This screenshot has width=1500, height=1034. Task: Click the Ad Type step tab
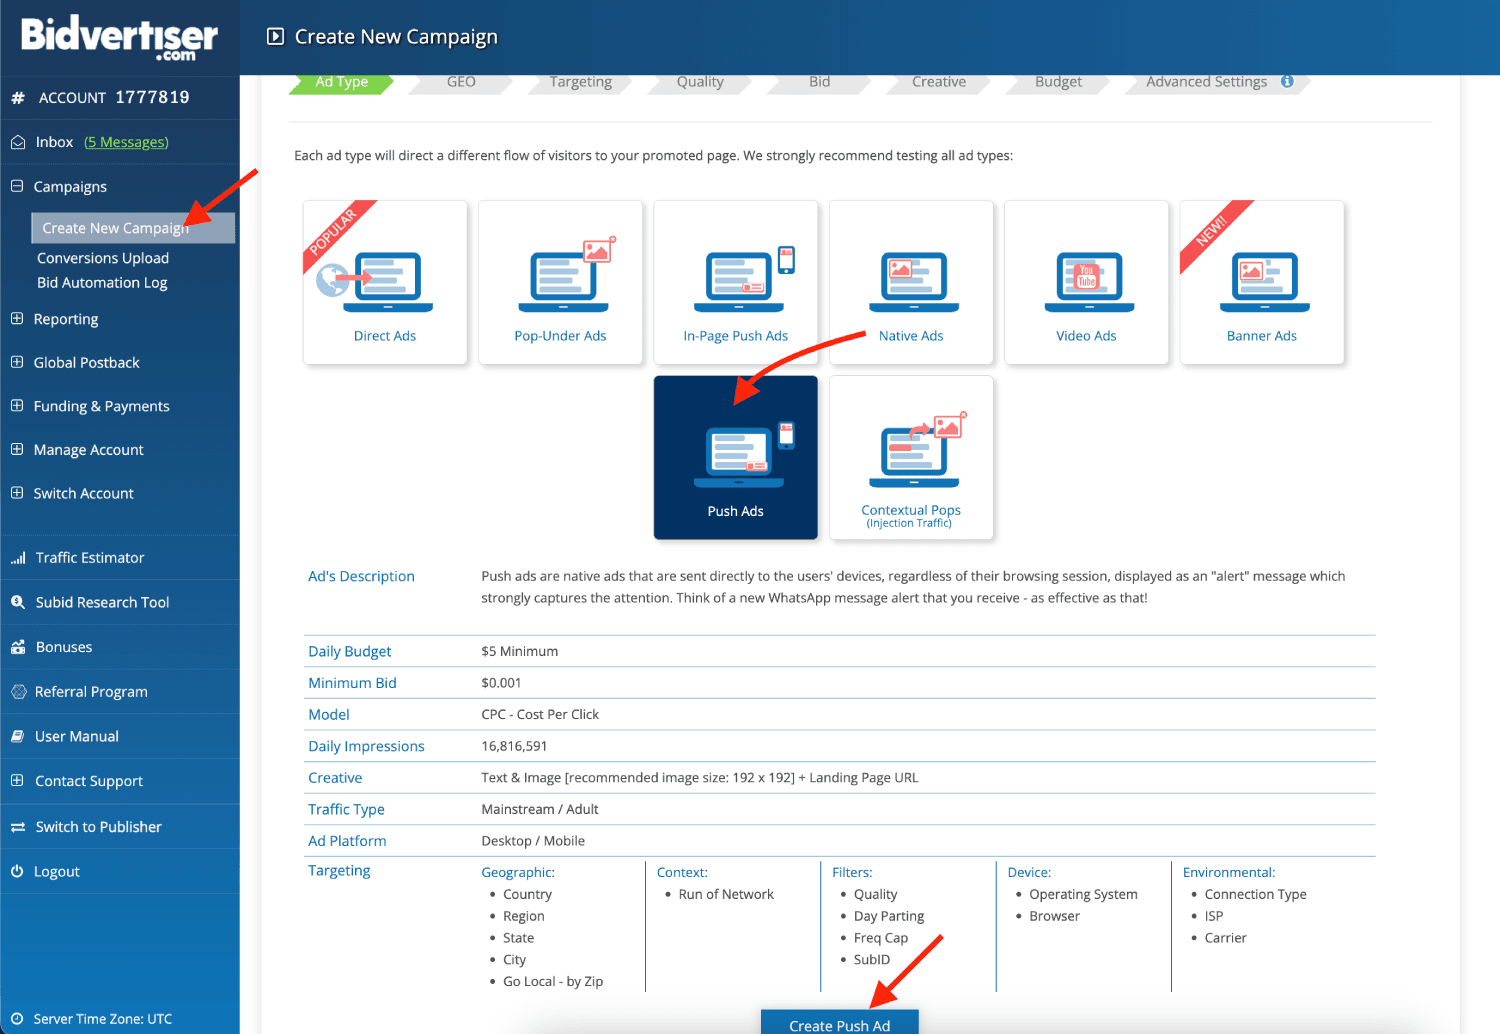click(341, 82)
